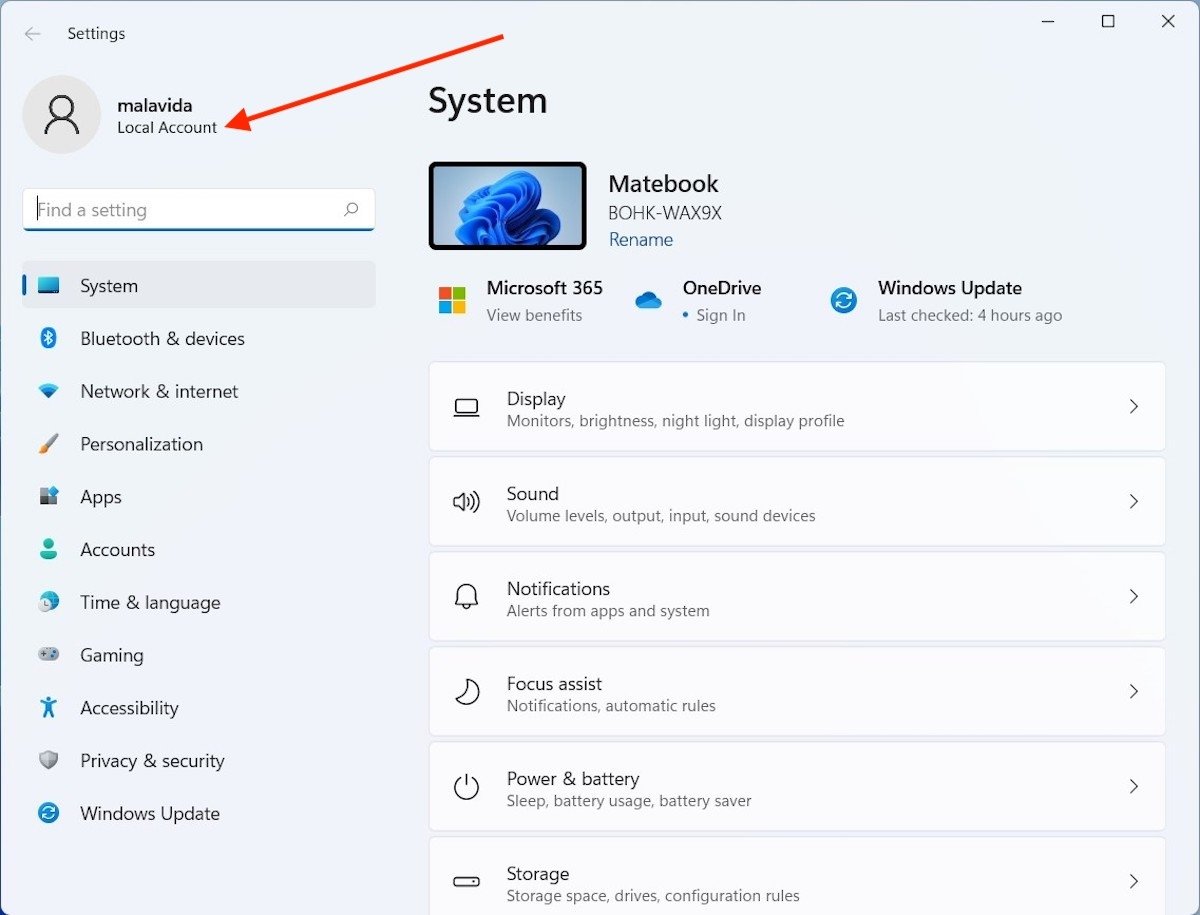Click the back arrow beside Settings title
The image size is (1200, 915).
tap(33, 34)
